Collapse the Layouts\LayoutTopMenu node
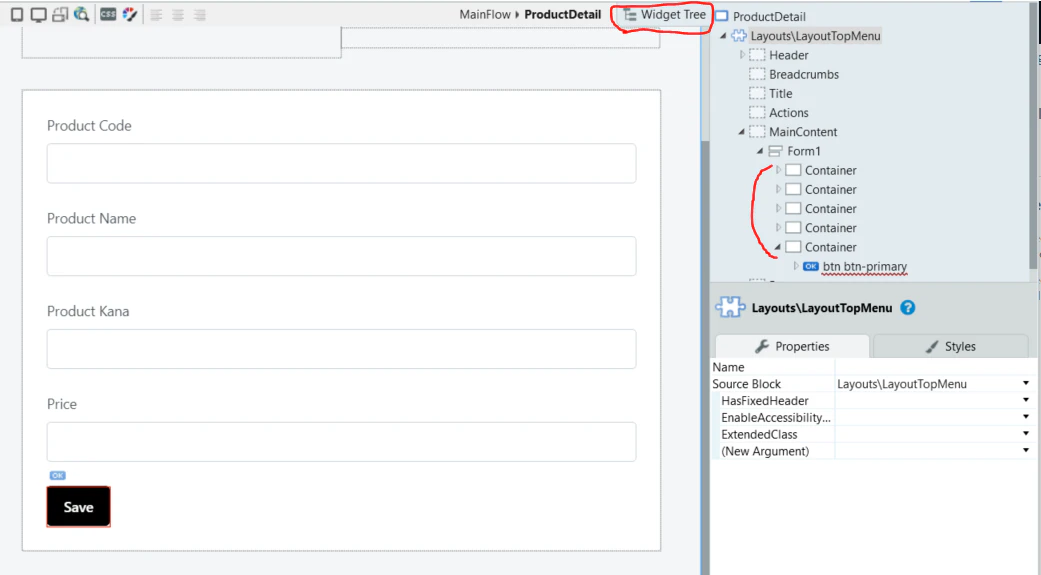Viewport: 1041px width, 575px height. [723, 36]
